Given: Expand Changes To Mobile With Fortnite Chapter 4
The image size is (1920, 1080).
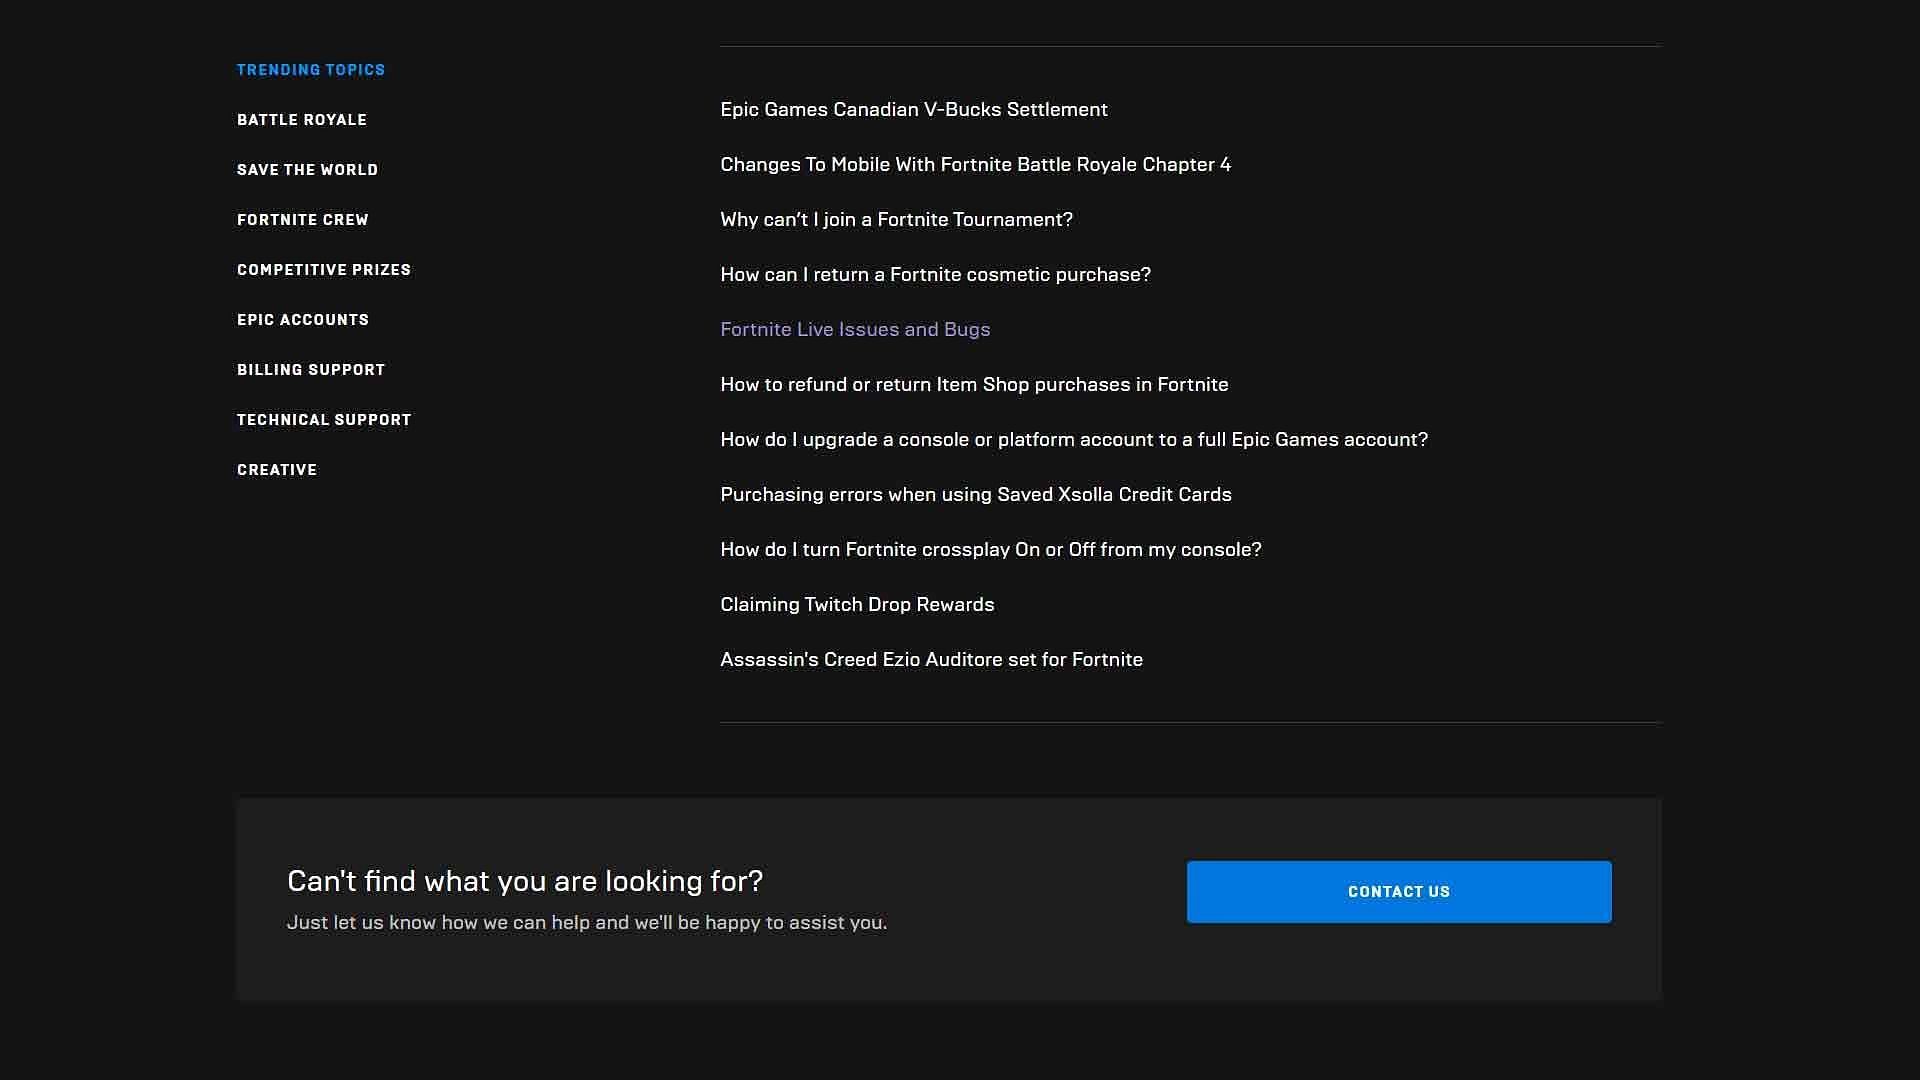Looking at the screenshot, I should click(x=976, y=164).
